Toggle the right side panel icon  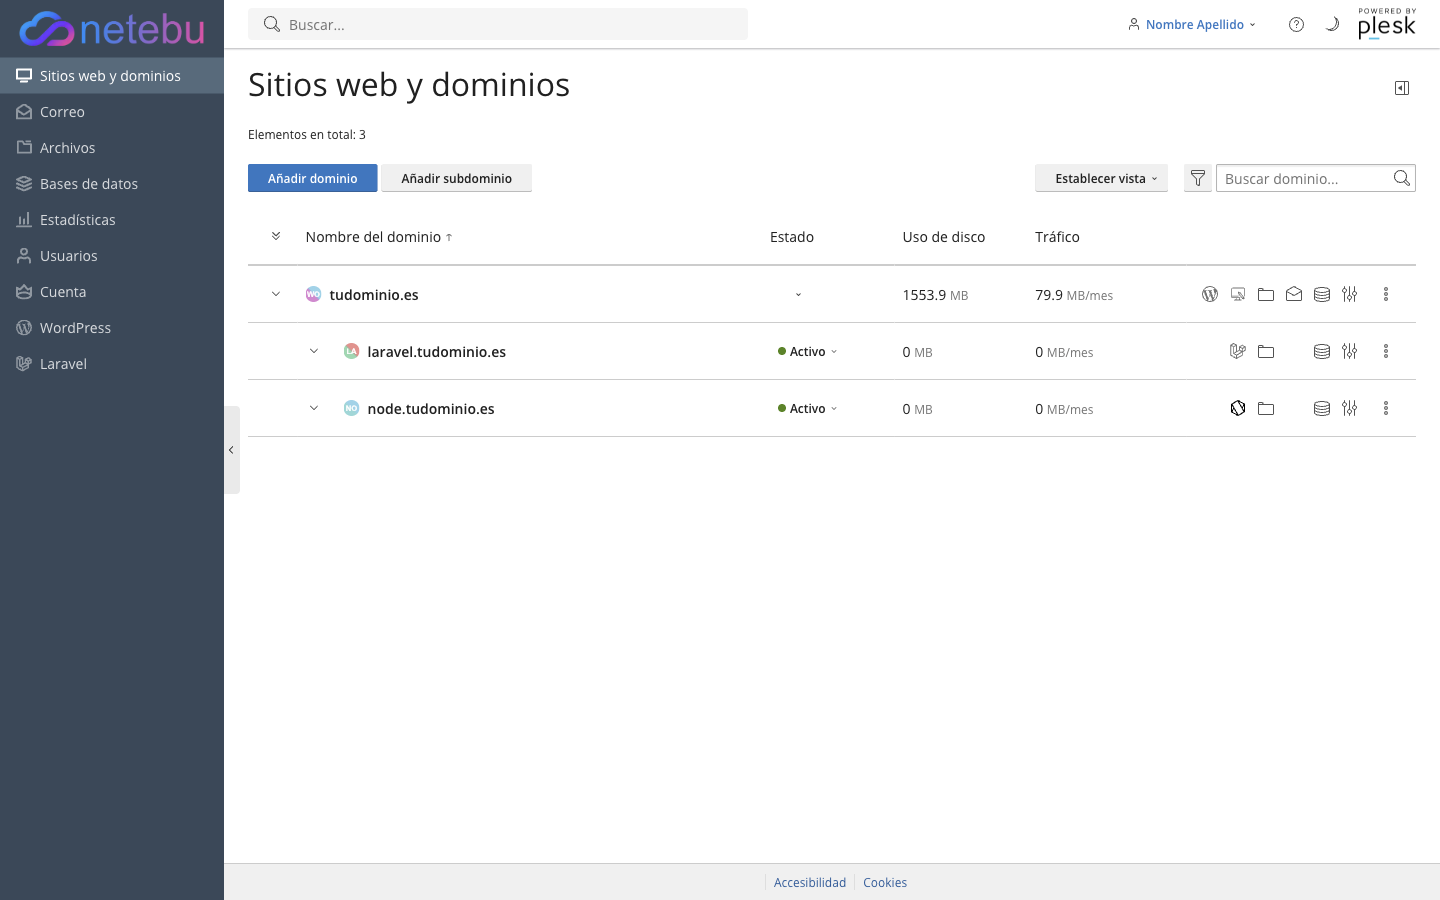coord(1402,88)
